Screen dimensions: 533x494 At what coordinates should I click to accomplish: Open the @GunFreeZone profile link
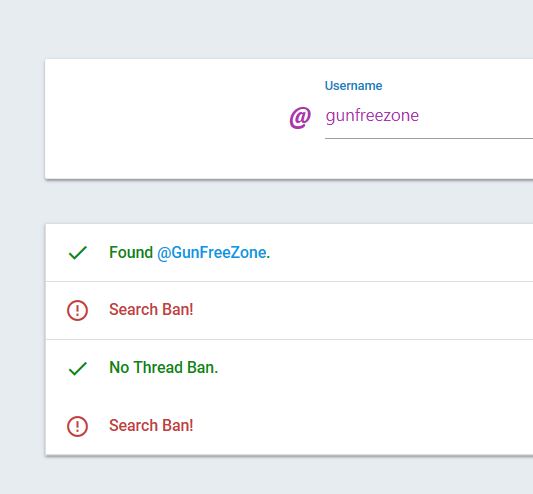pyautogui.click(x=213, y=253)
